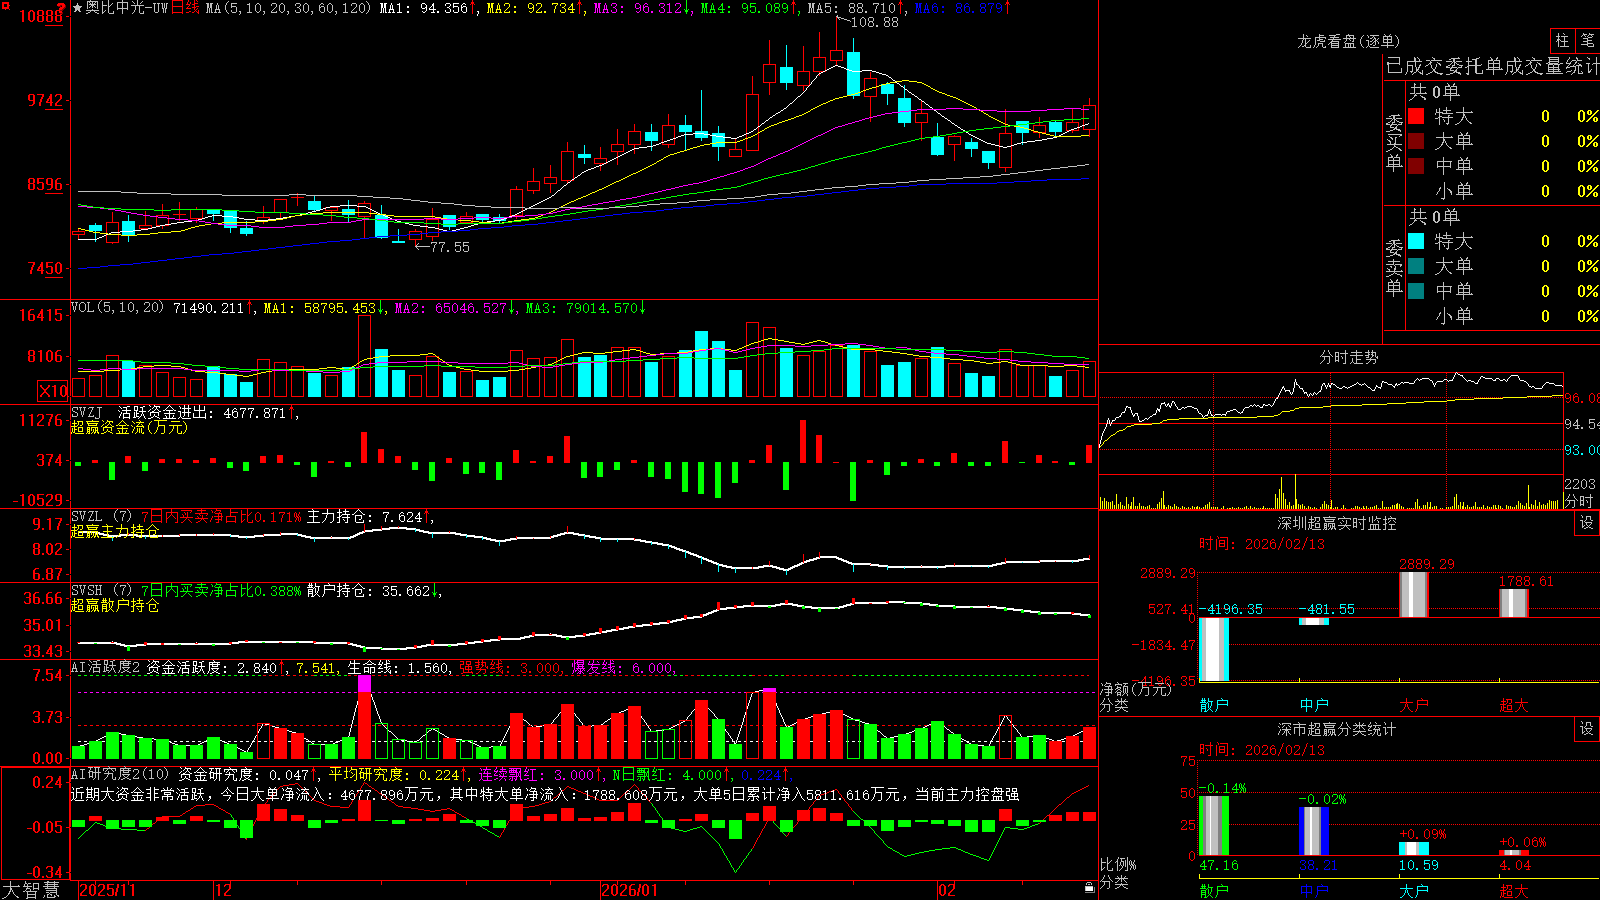Select 散户 category in 深圳超赢实时监控
The width and height of the screenshot is (1600, 900).
point(1214,705)
